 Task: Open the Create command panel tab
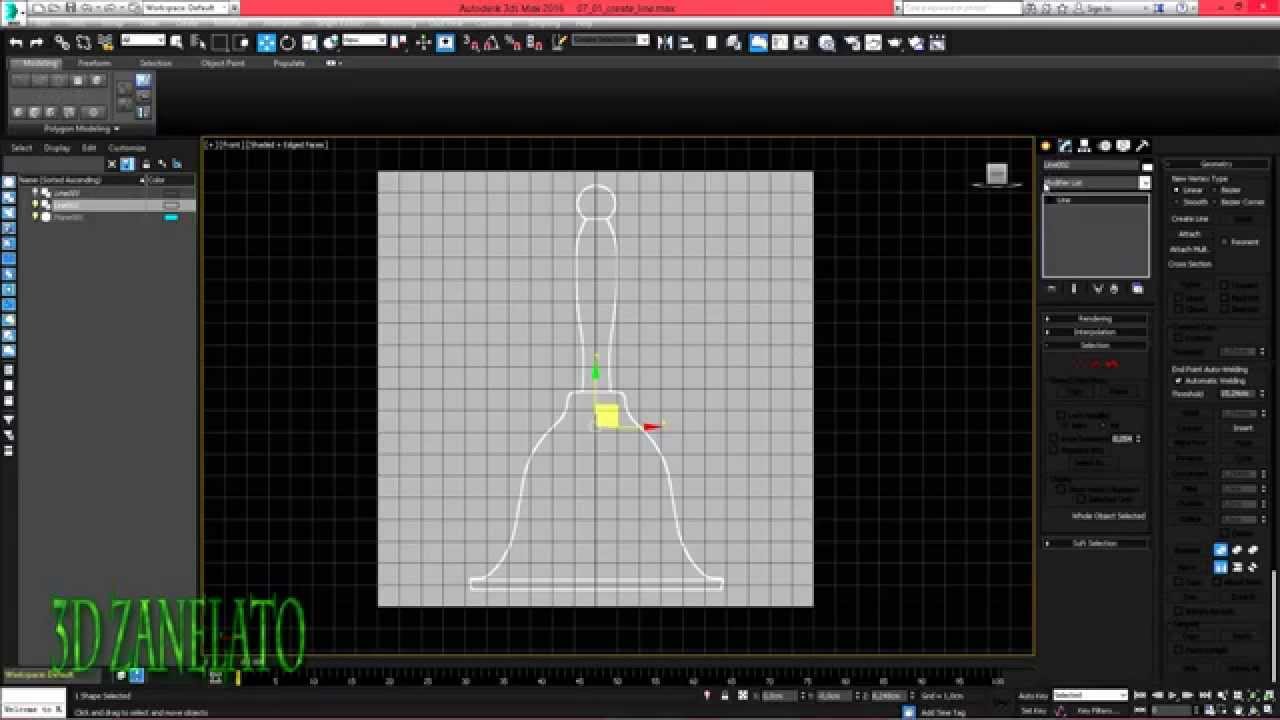click(1047, 146)
